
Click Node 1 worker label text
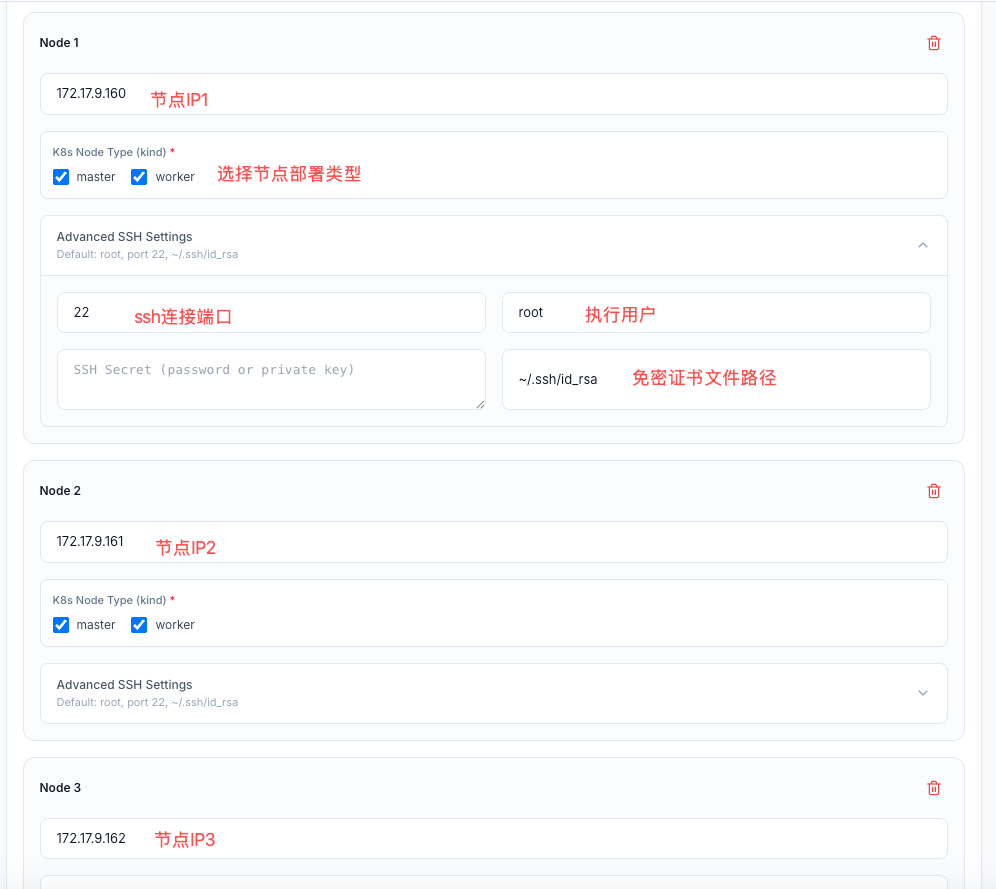tap(175, 177)
